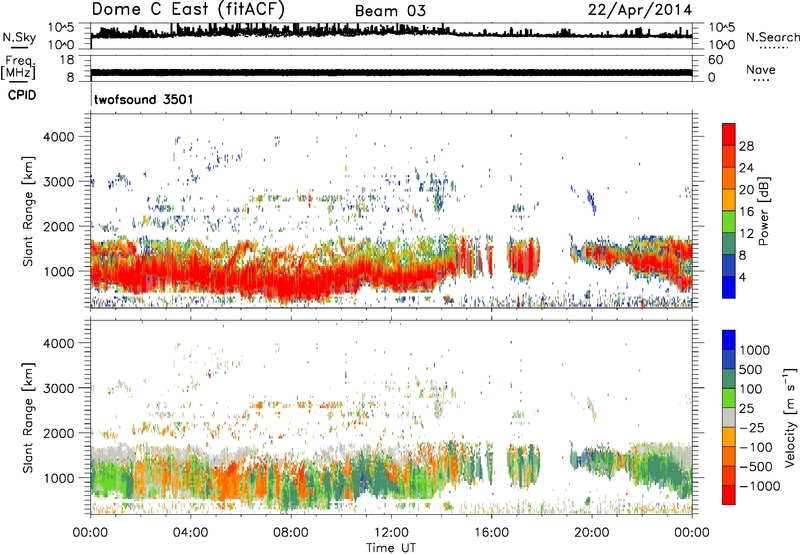Click the "16:00" time axis label
The image size is (800, 554).
coord(491,533)
